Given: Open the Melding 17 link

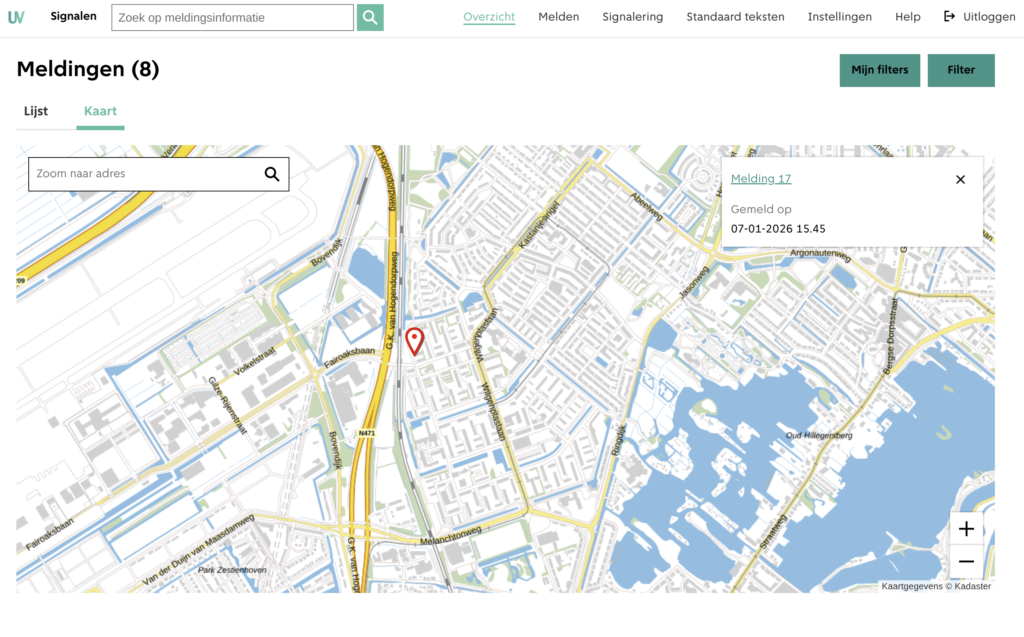Looking at the screenshot, I should pos(761,179).
